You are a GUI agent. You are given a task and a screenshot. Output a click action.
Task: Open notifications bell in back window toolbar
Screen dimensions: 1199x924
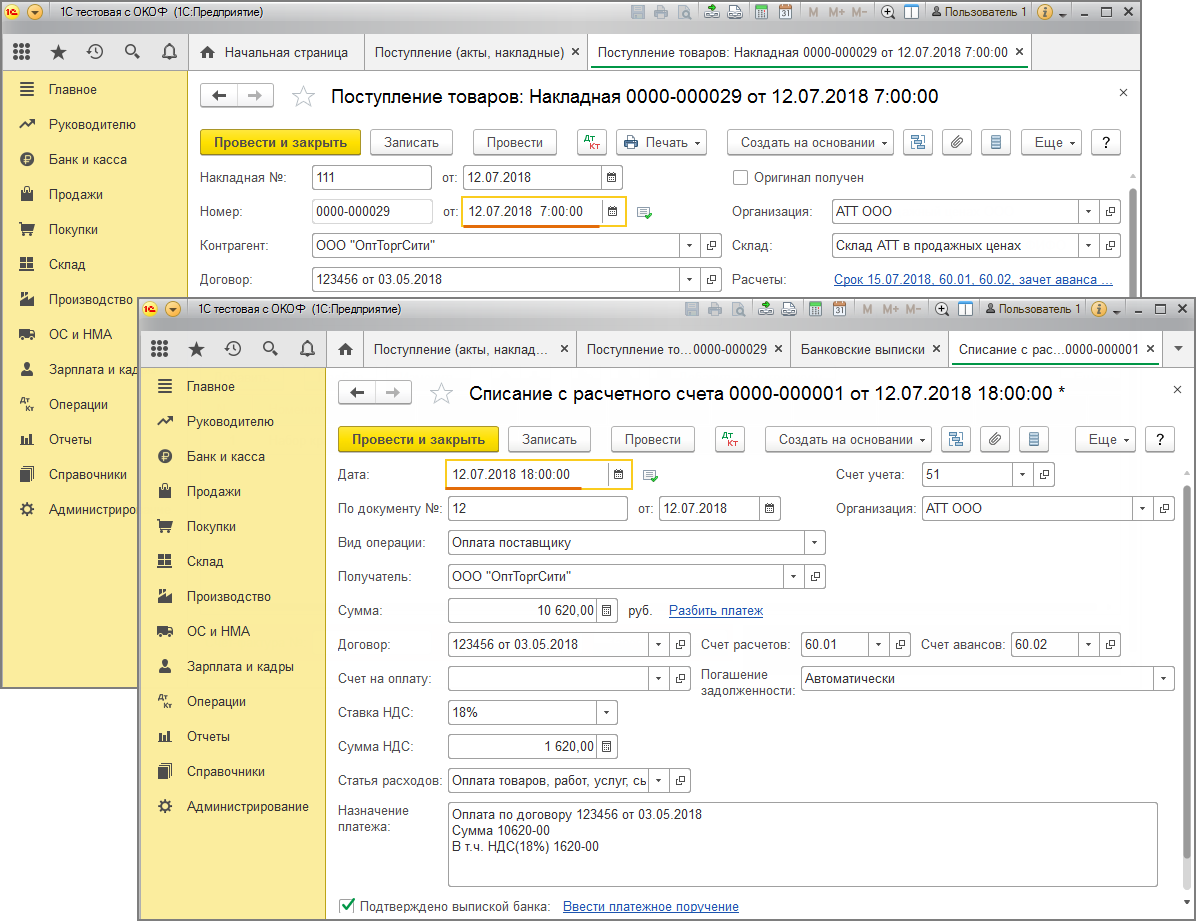pos(169,52)
